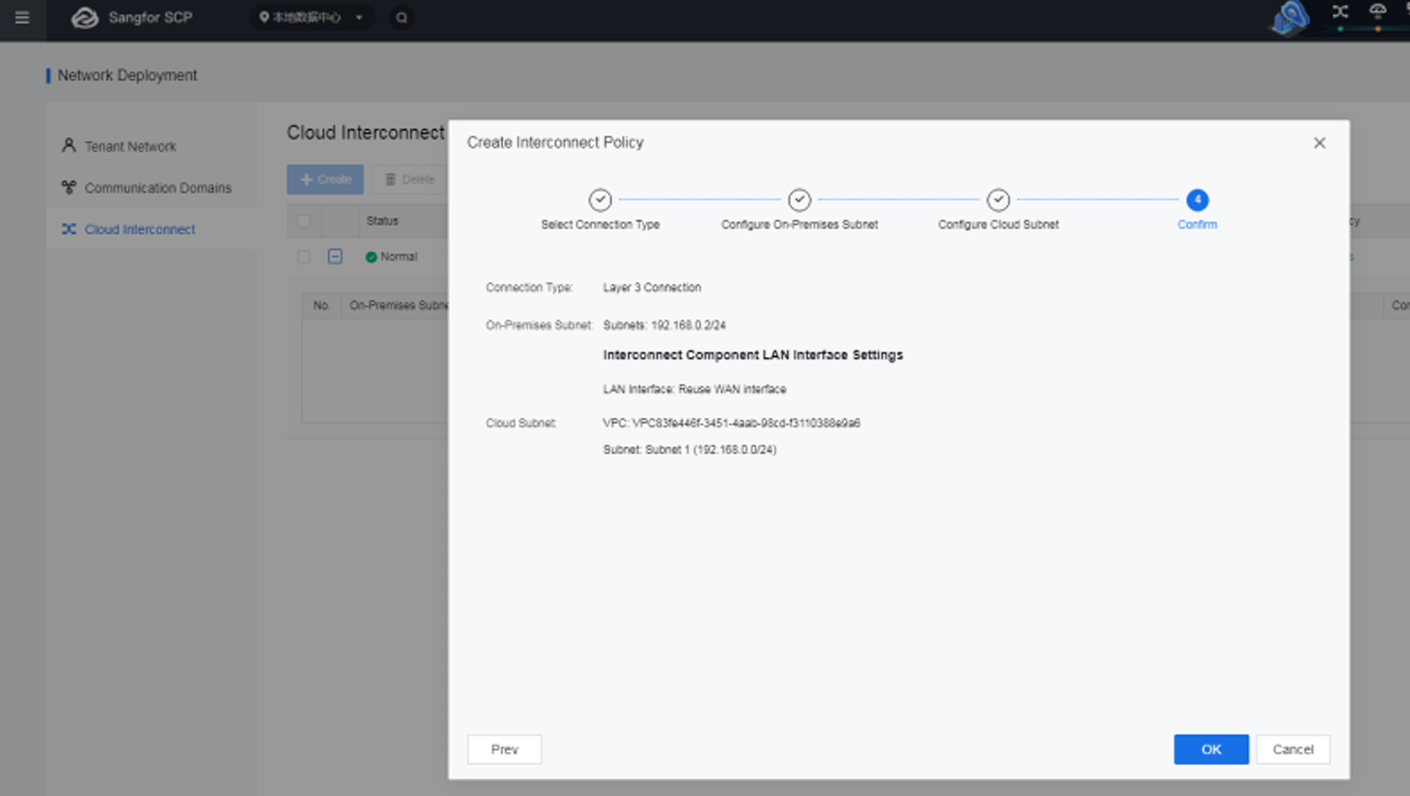Check the header select-all checkbox in table
The height and width of the screenshot is (796, 1410).
point(304,220)
